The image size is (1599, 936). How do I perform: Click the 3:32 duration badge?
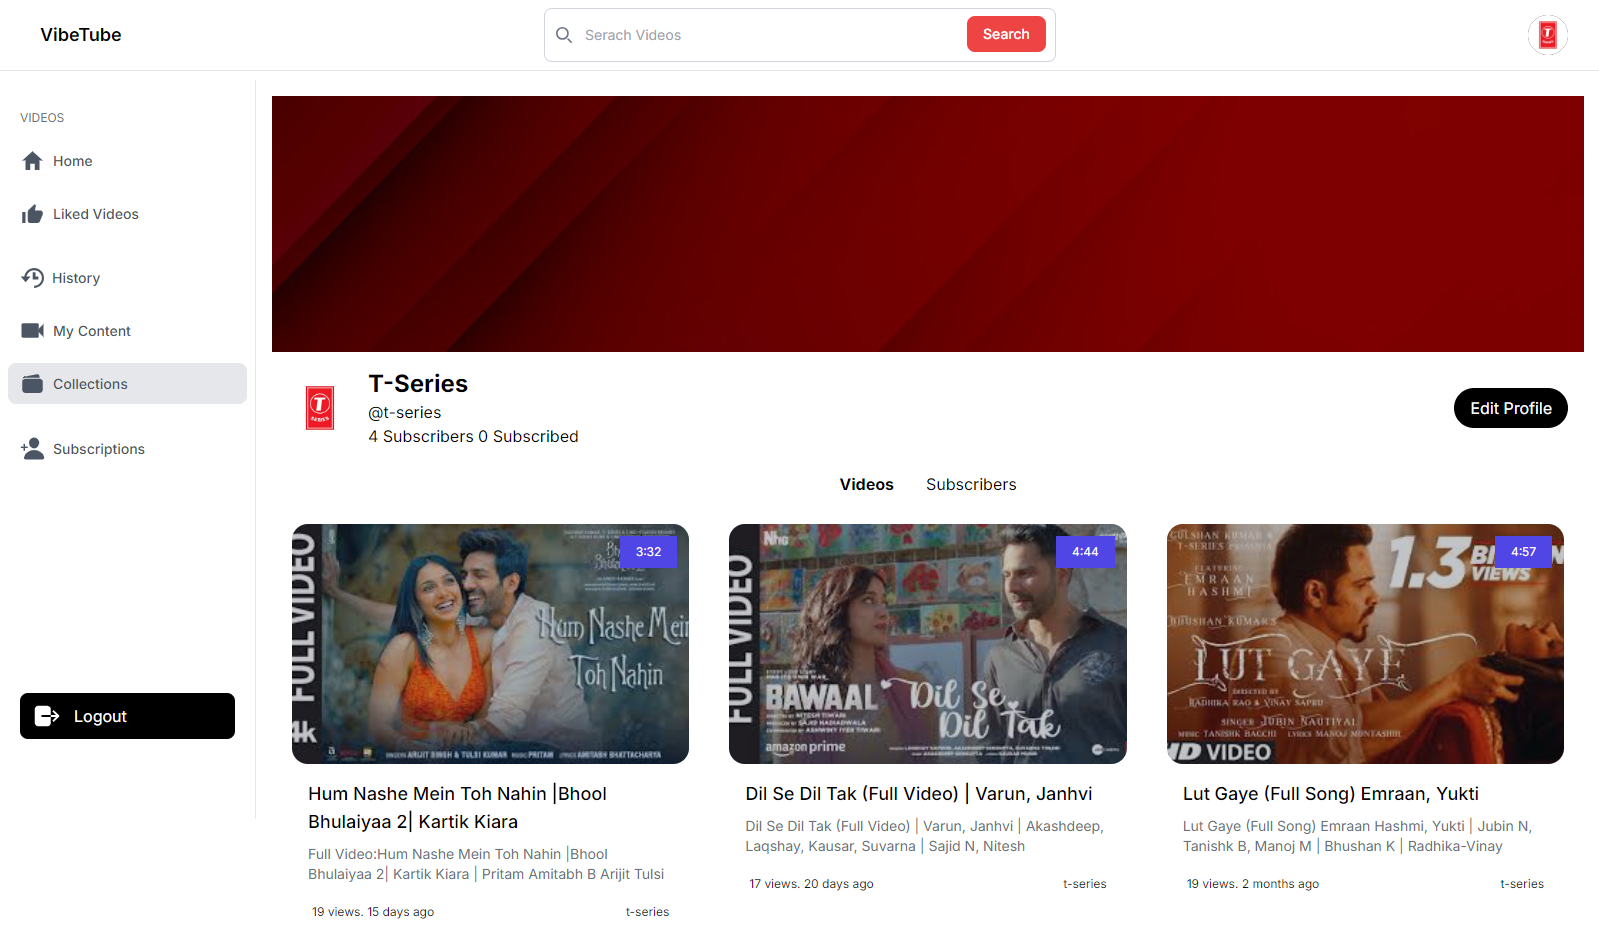[648, 552]
